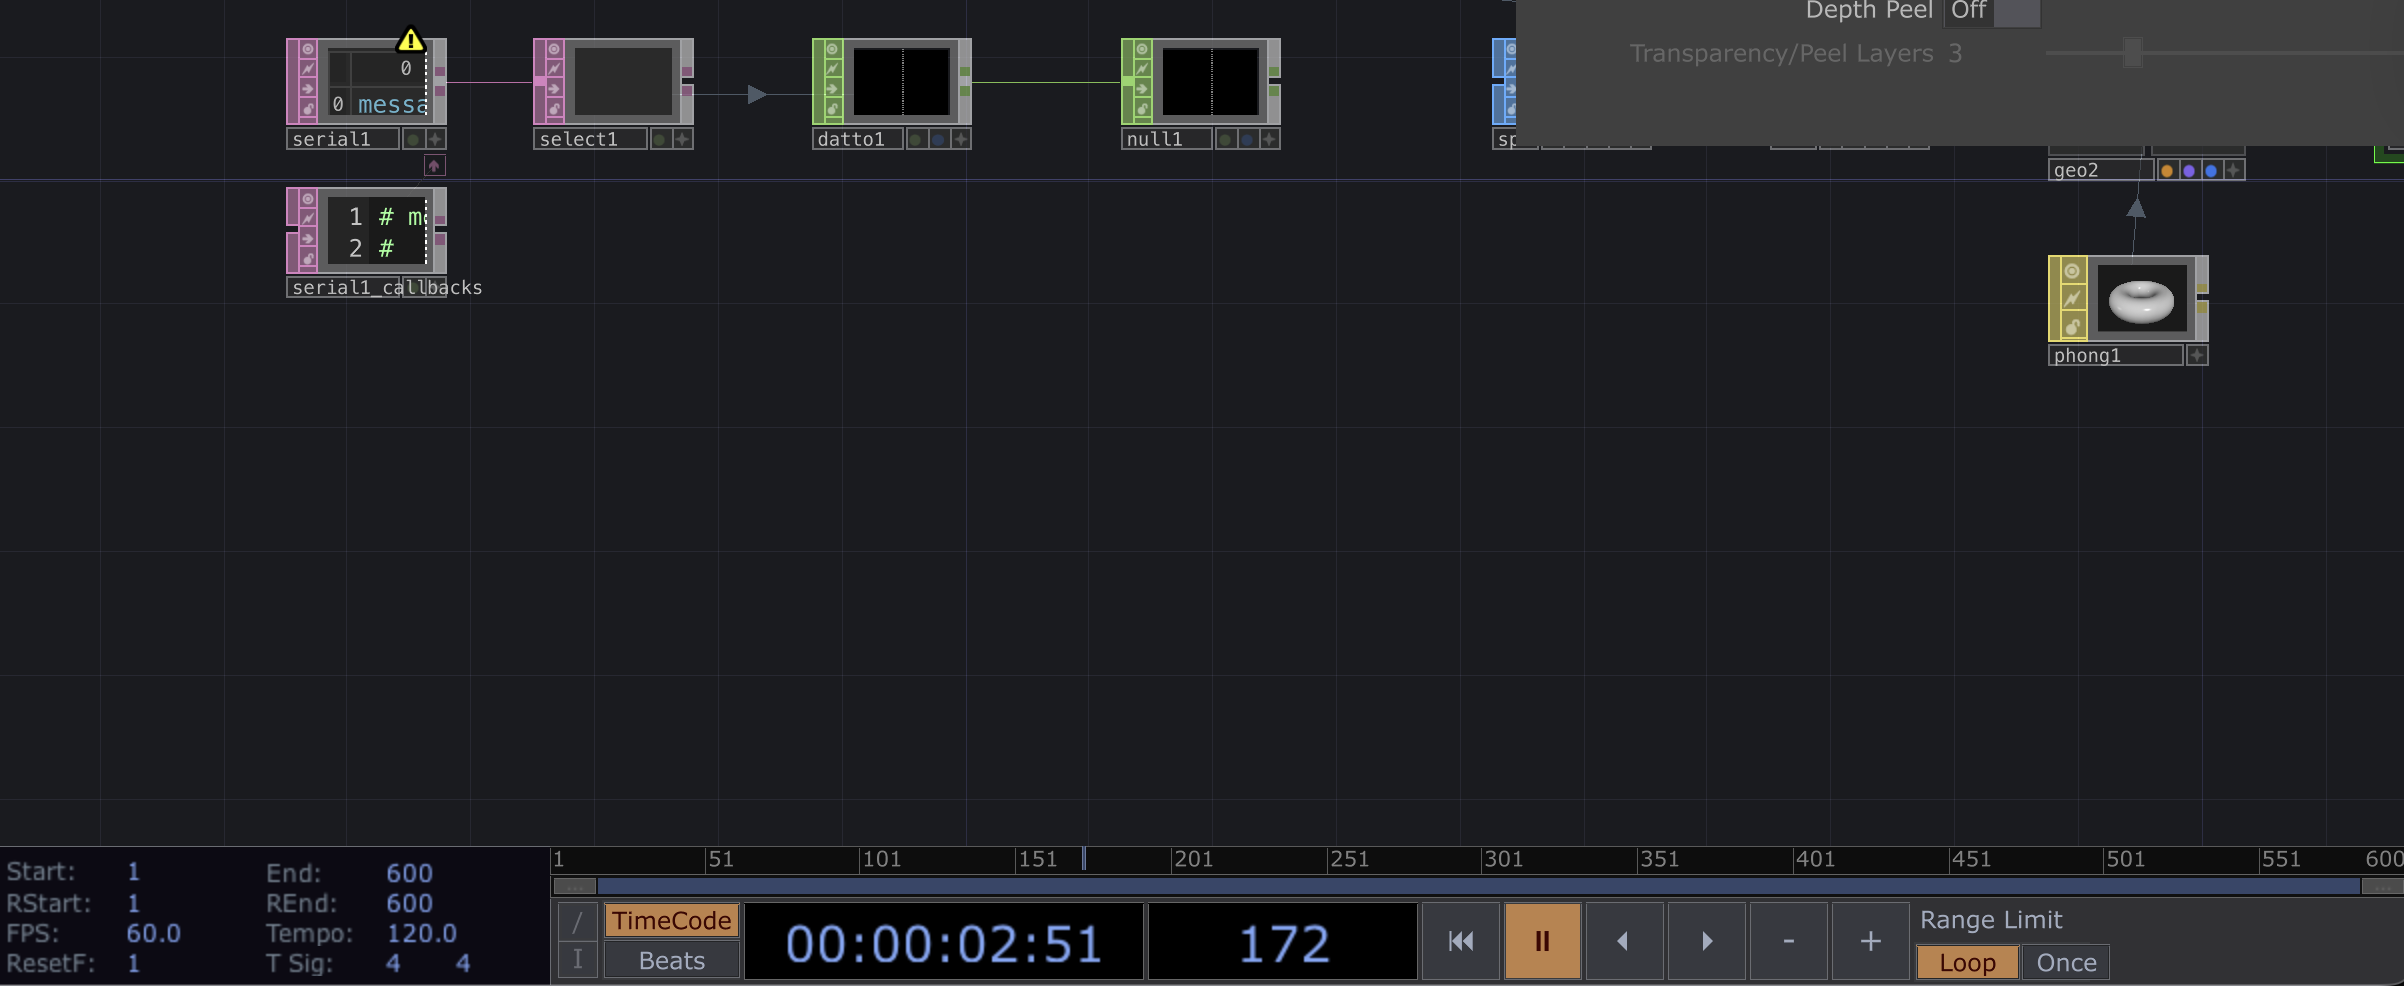Expand the plus button on phong1 node

tap(2197, 356)
